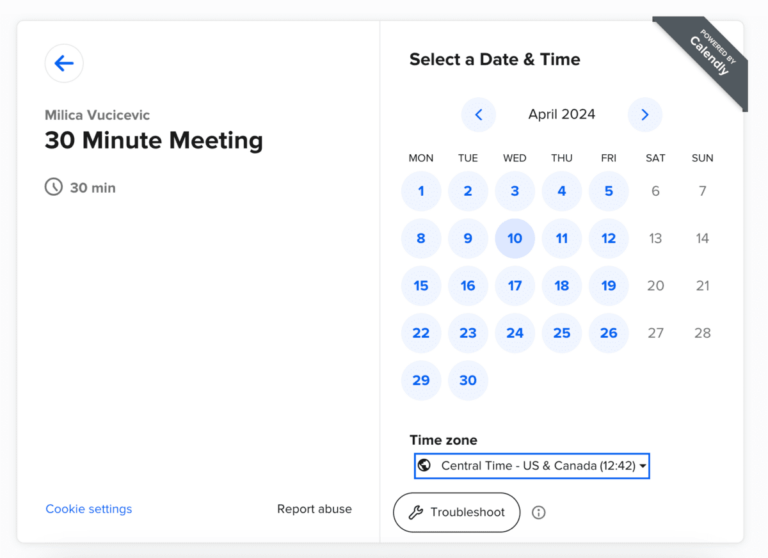This screenshot has width=768, height=558.
Task: Select April 8 on the calendar
Action: (421, 239)
